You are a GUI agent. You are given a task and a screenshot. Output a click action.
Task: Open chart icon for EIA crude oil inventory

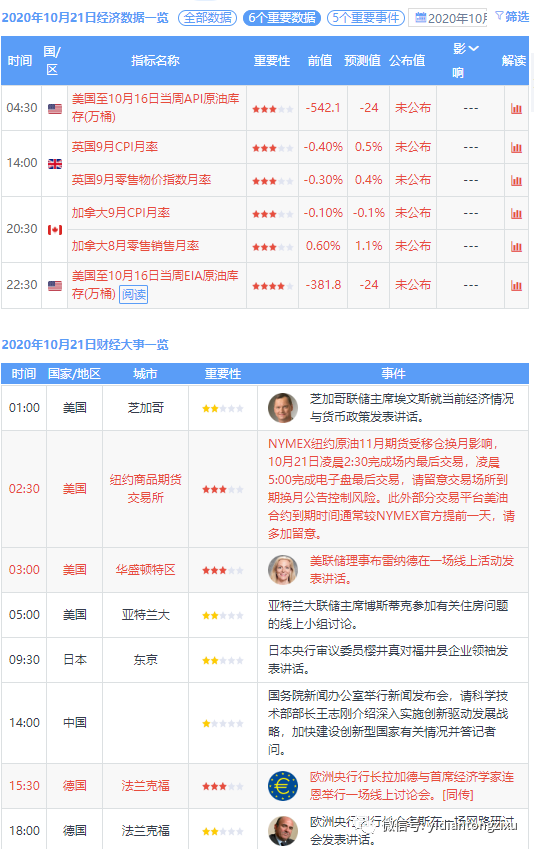[x=516, y=286]
